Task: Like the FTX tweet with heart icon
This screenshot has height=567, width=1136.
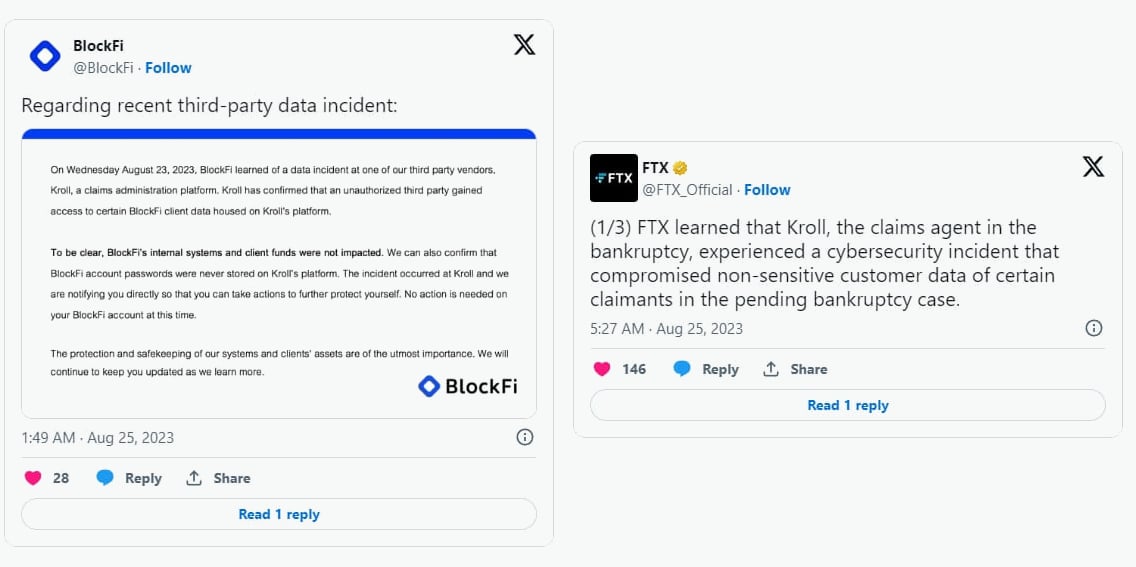Action: tap(602, 369)
